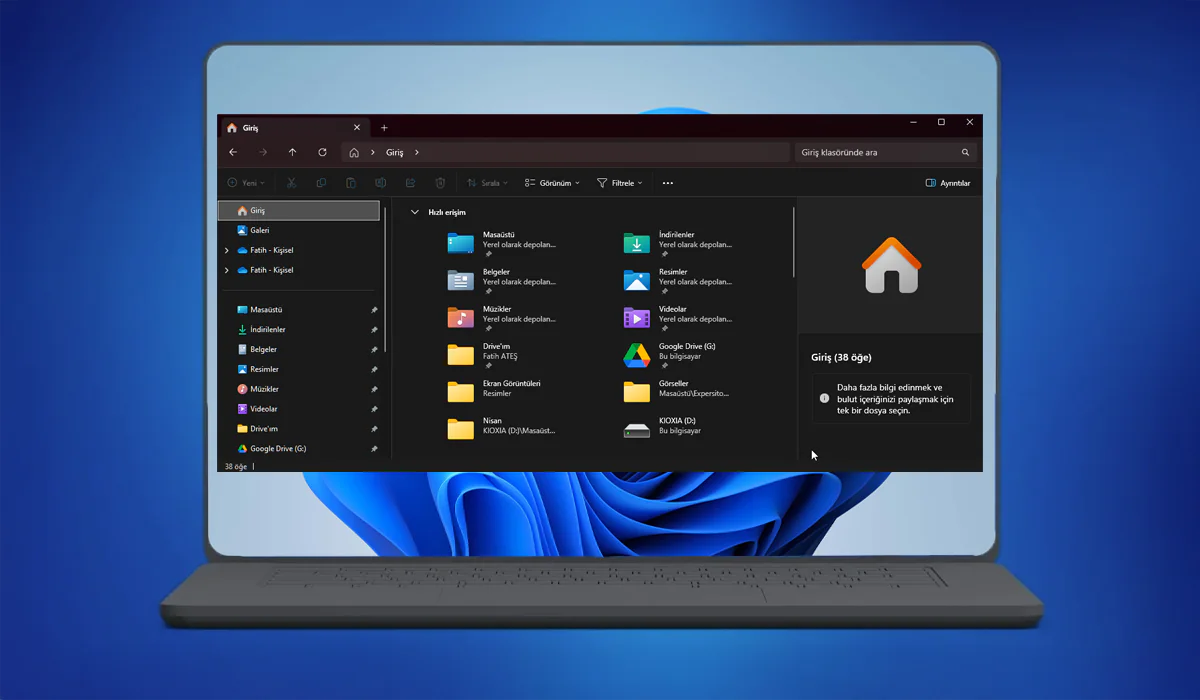Screen dimensions: 1200x700
Task: Expand the second Fatih - Kişisel node
Action: [227, 270]
